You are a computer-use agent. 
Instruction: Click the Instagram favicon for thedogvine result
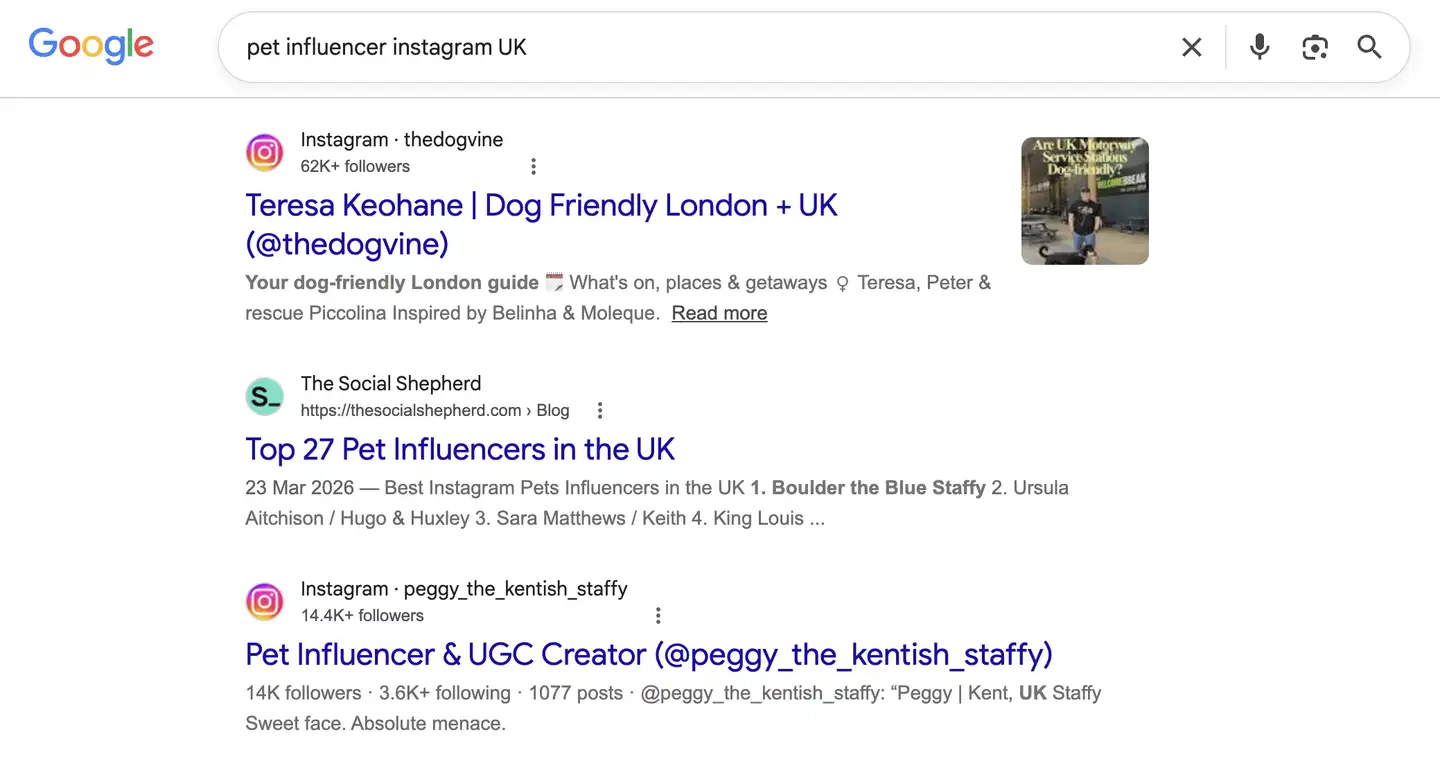(265, 152)
